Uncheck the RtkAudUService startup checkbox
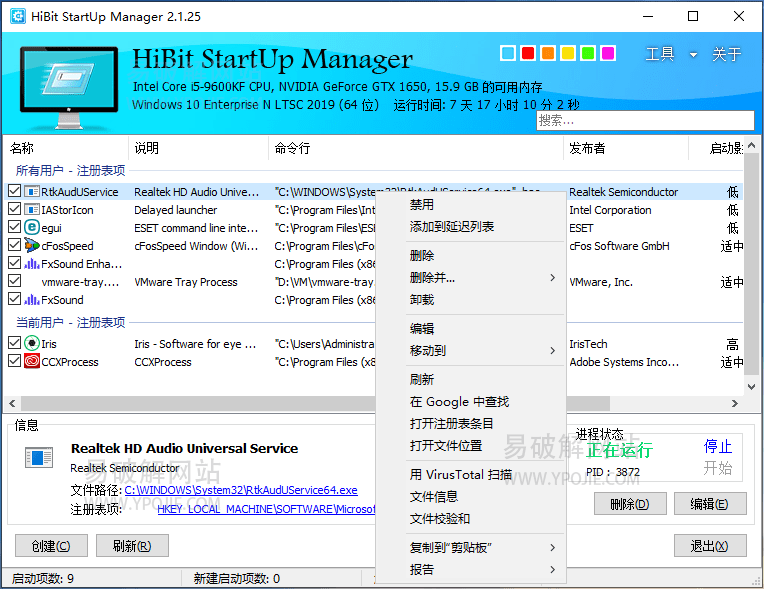This screenshot has width=764, height=589. coord(15,191)
